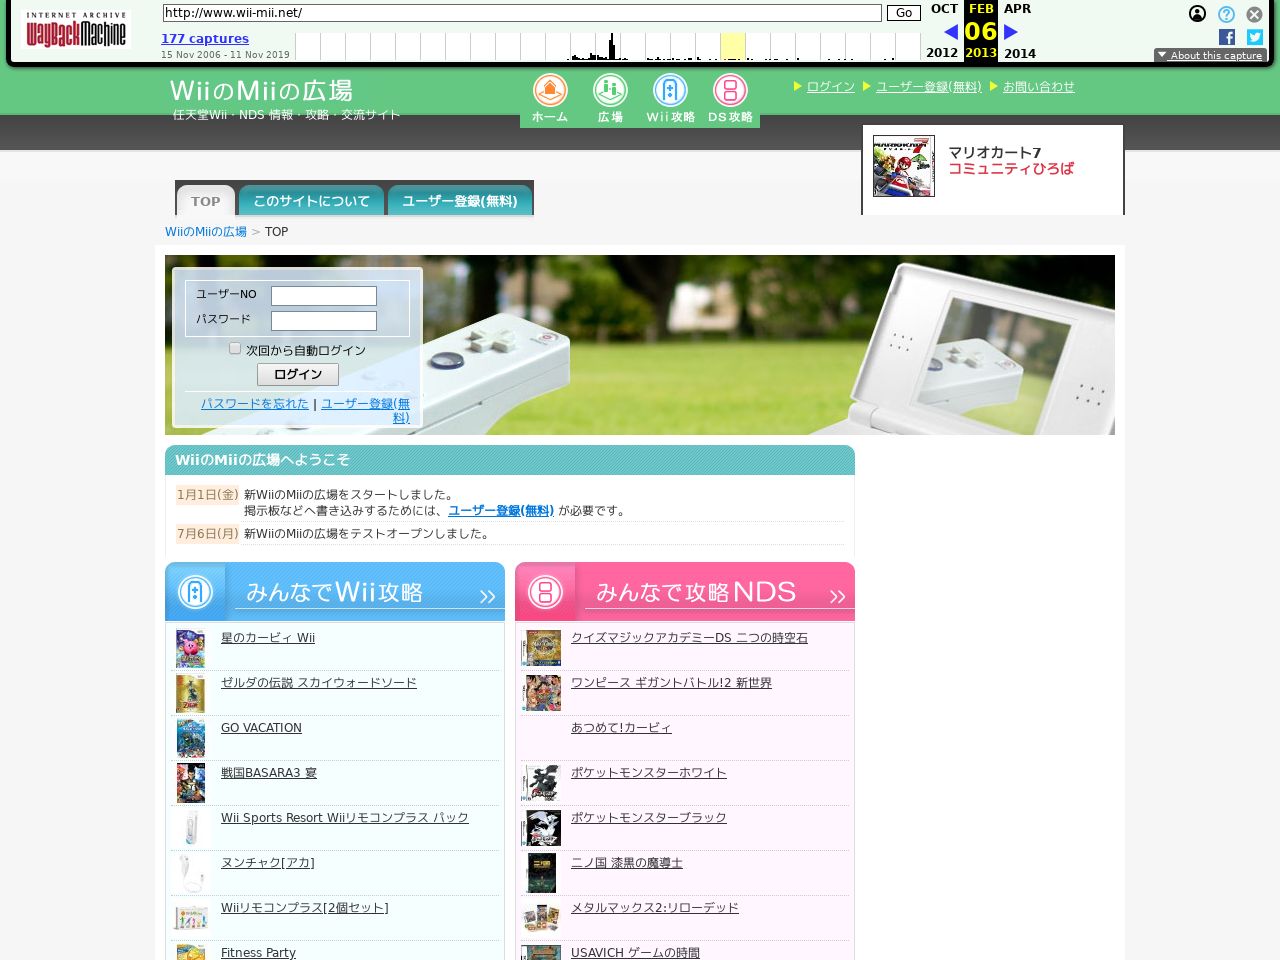Open 戦国BASARA3 宴 link
Viewport: 1280px width, 960px height.
(269, 773)
